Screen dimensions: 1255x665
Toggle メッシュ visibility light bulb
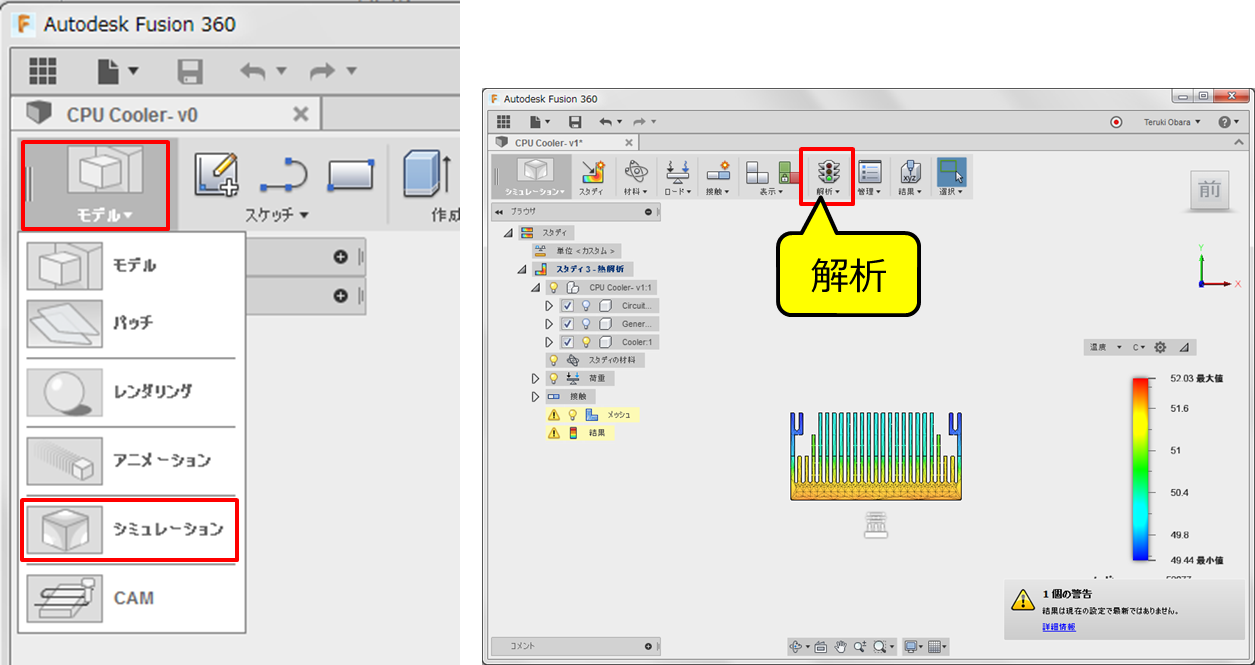coord(573,414)
